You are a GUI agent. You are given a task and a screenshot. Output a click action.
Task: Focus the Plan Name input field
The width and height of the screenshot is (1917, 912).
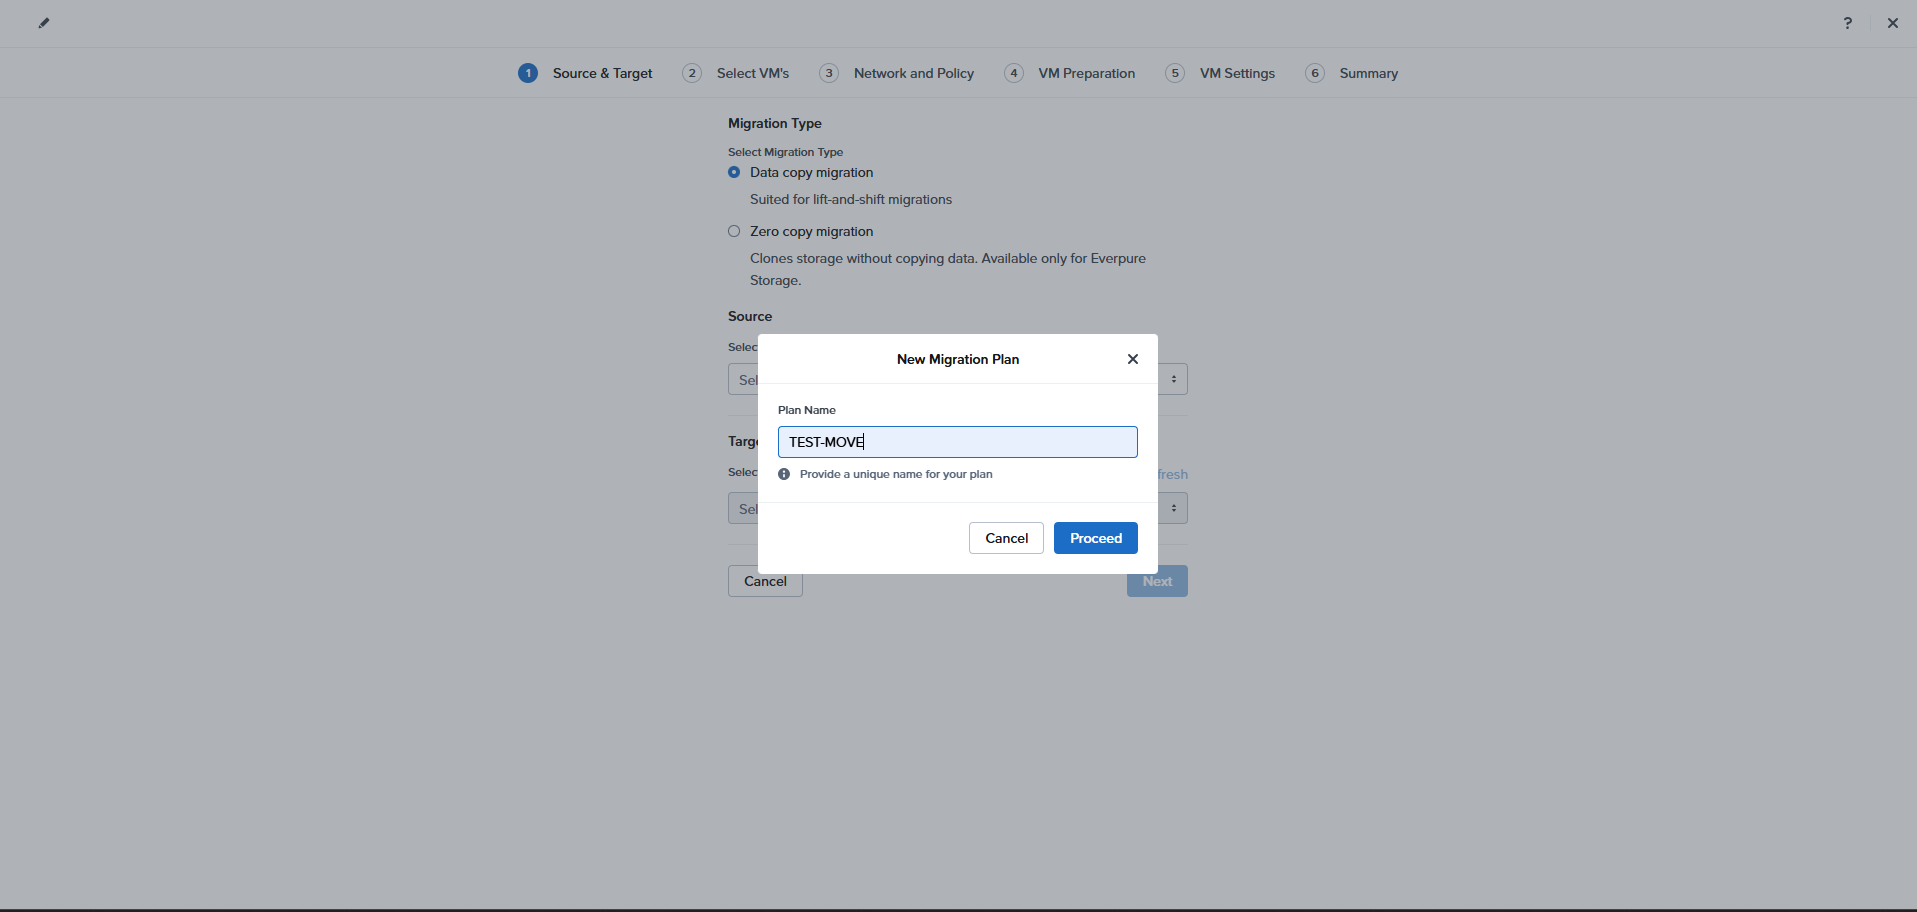[958, 442]
